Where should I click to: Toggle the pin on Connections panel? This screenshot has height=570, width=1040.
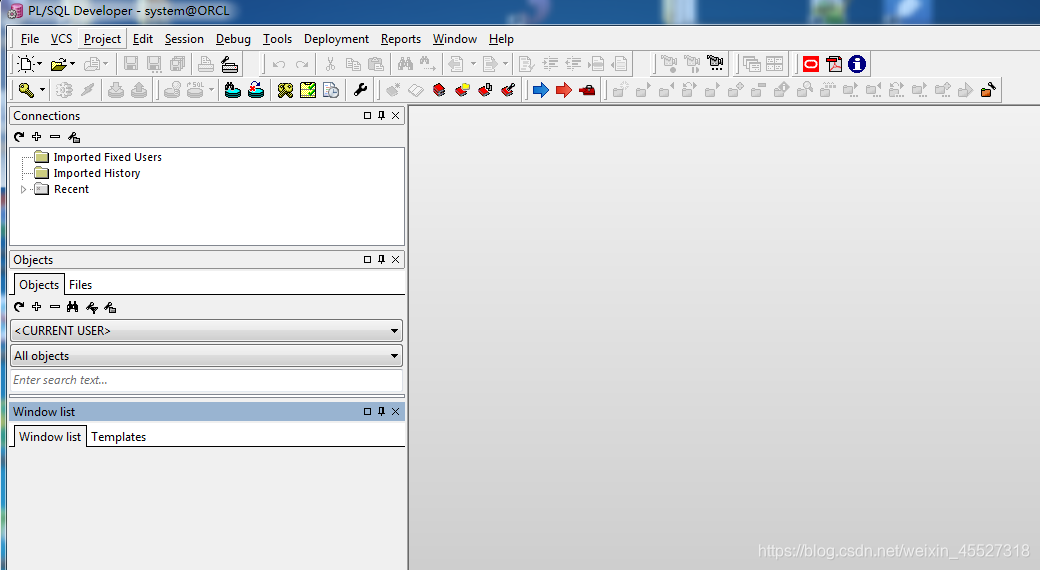381,115
